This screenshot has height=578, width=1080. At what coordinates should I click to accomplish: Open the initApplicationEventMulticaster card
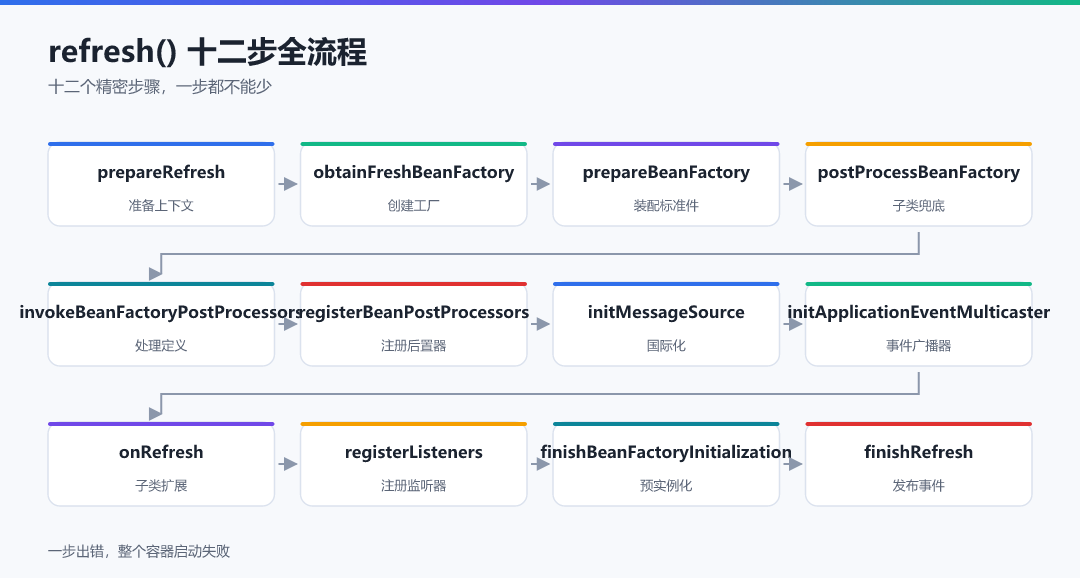919,324
